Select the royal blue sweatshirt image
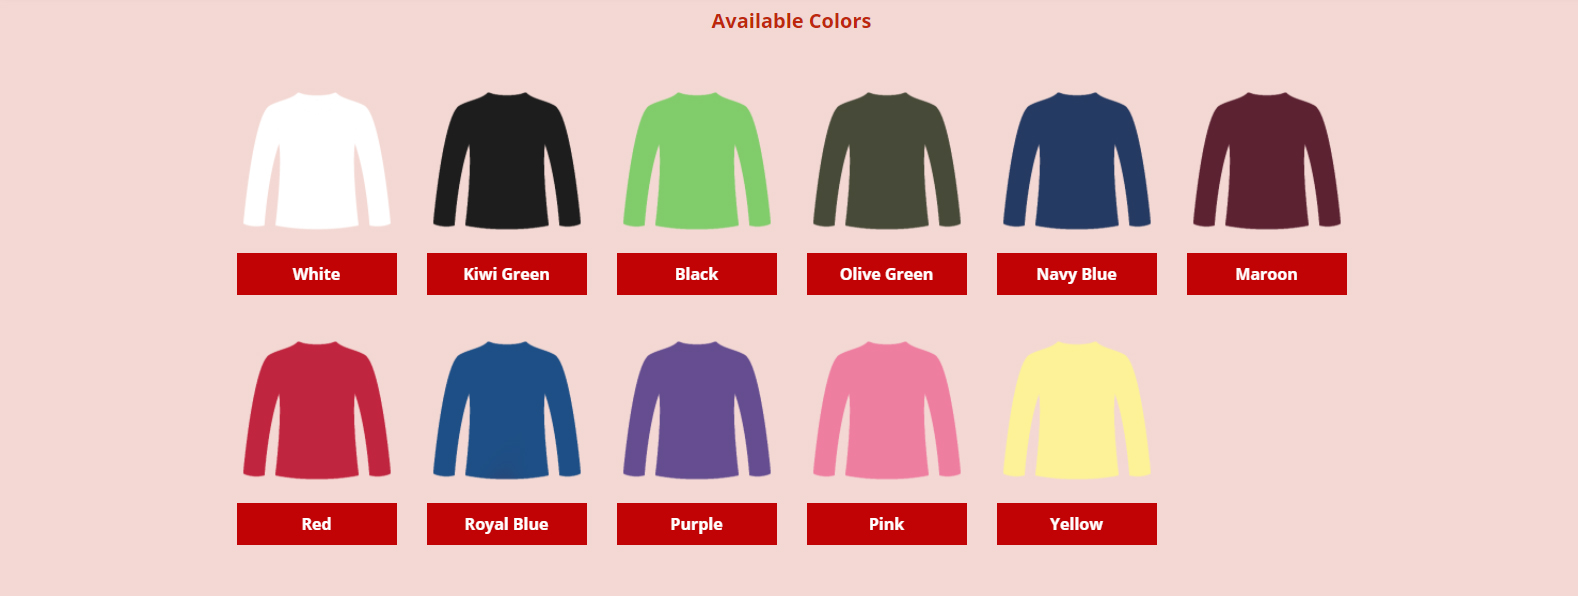Image resolution: width=1578 pixels, height=596 pixels. tap(507, 410)
